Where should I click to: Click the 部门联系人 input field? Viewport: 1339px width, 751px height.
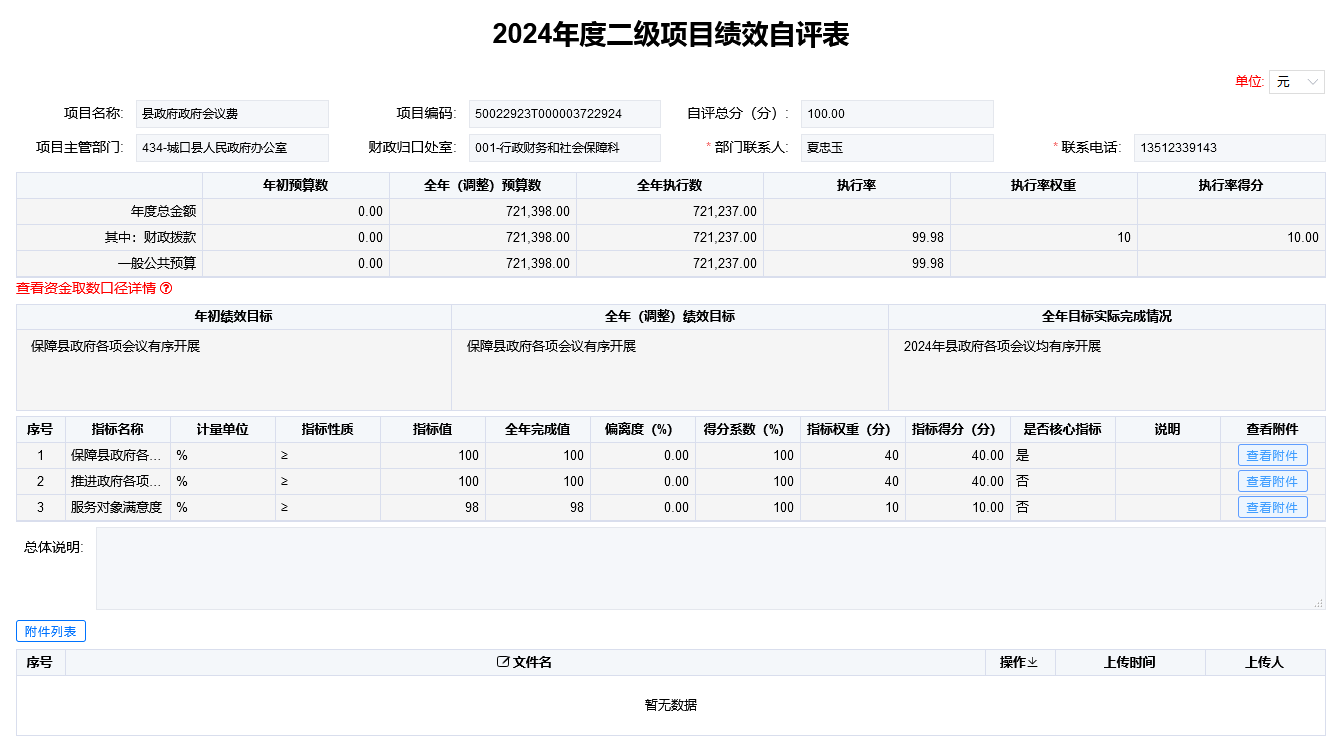pos(896,148)
